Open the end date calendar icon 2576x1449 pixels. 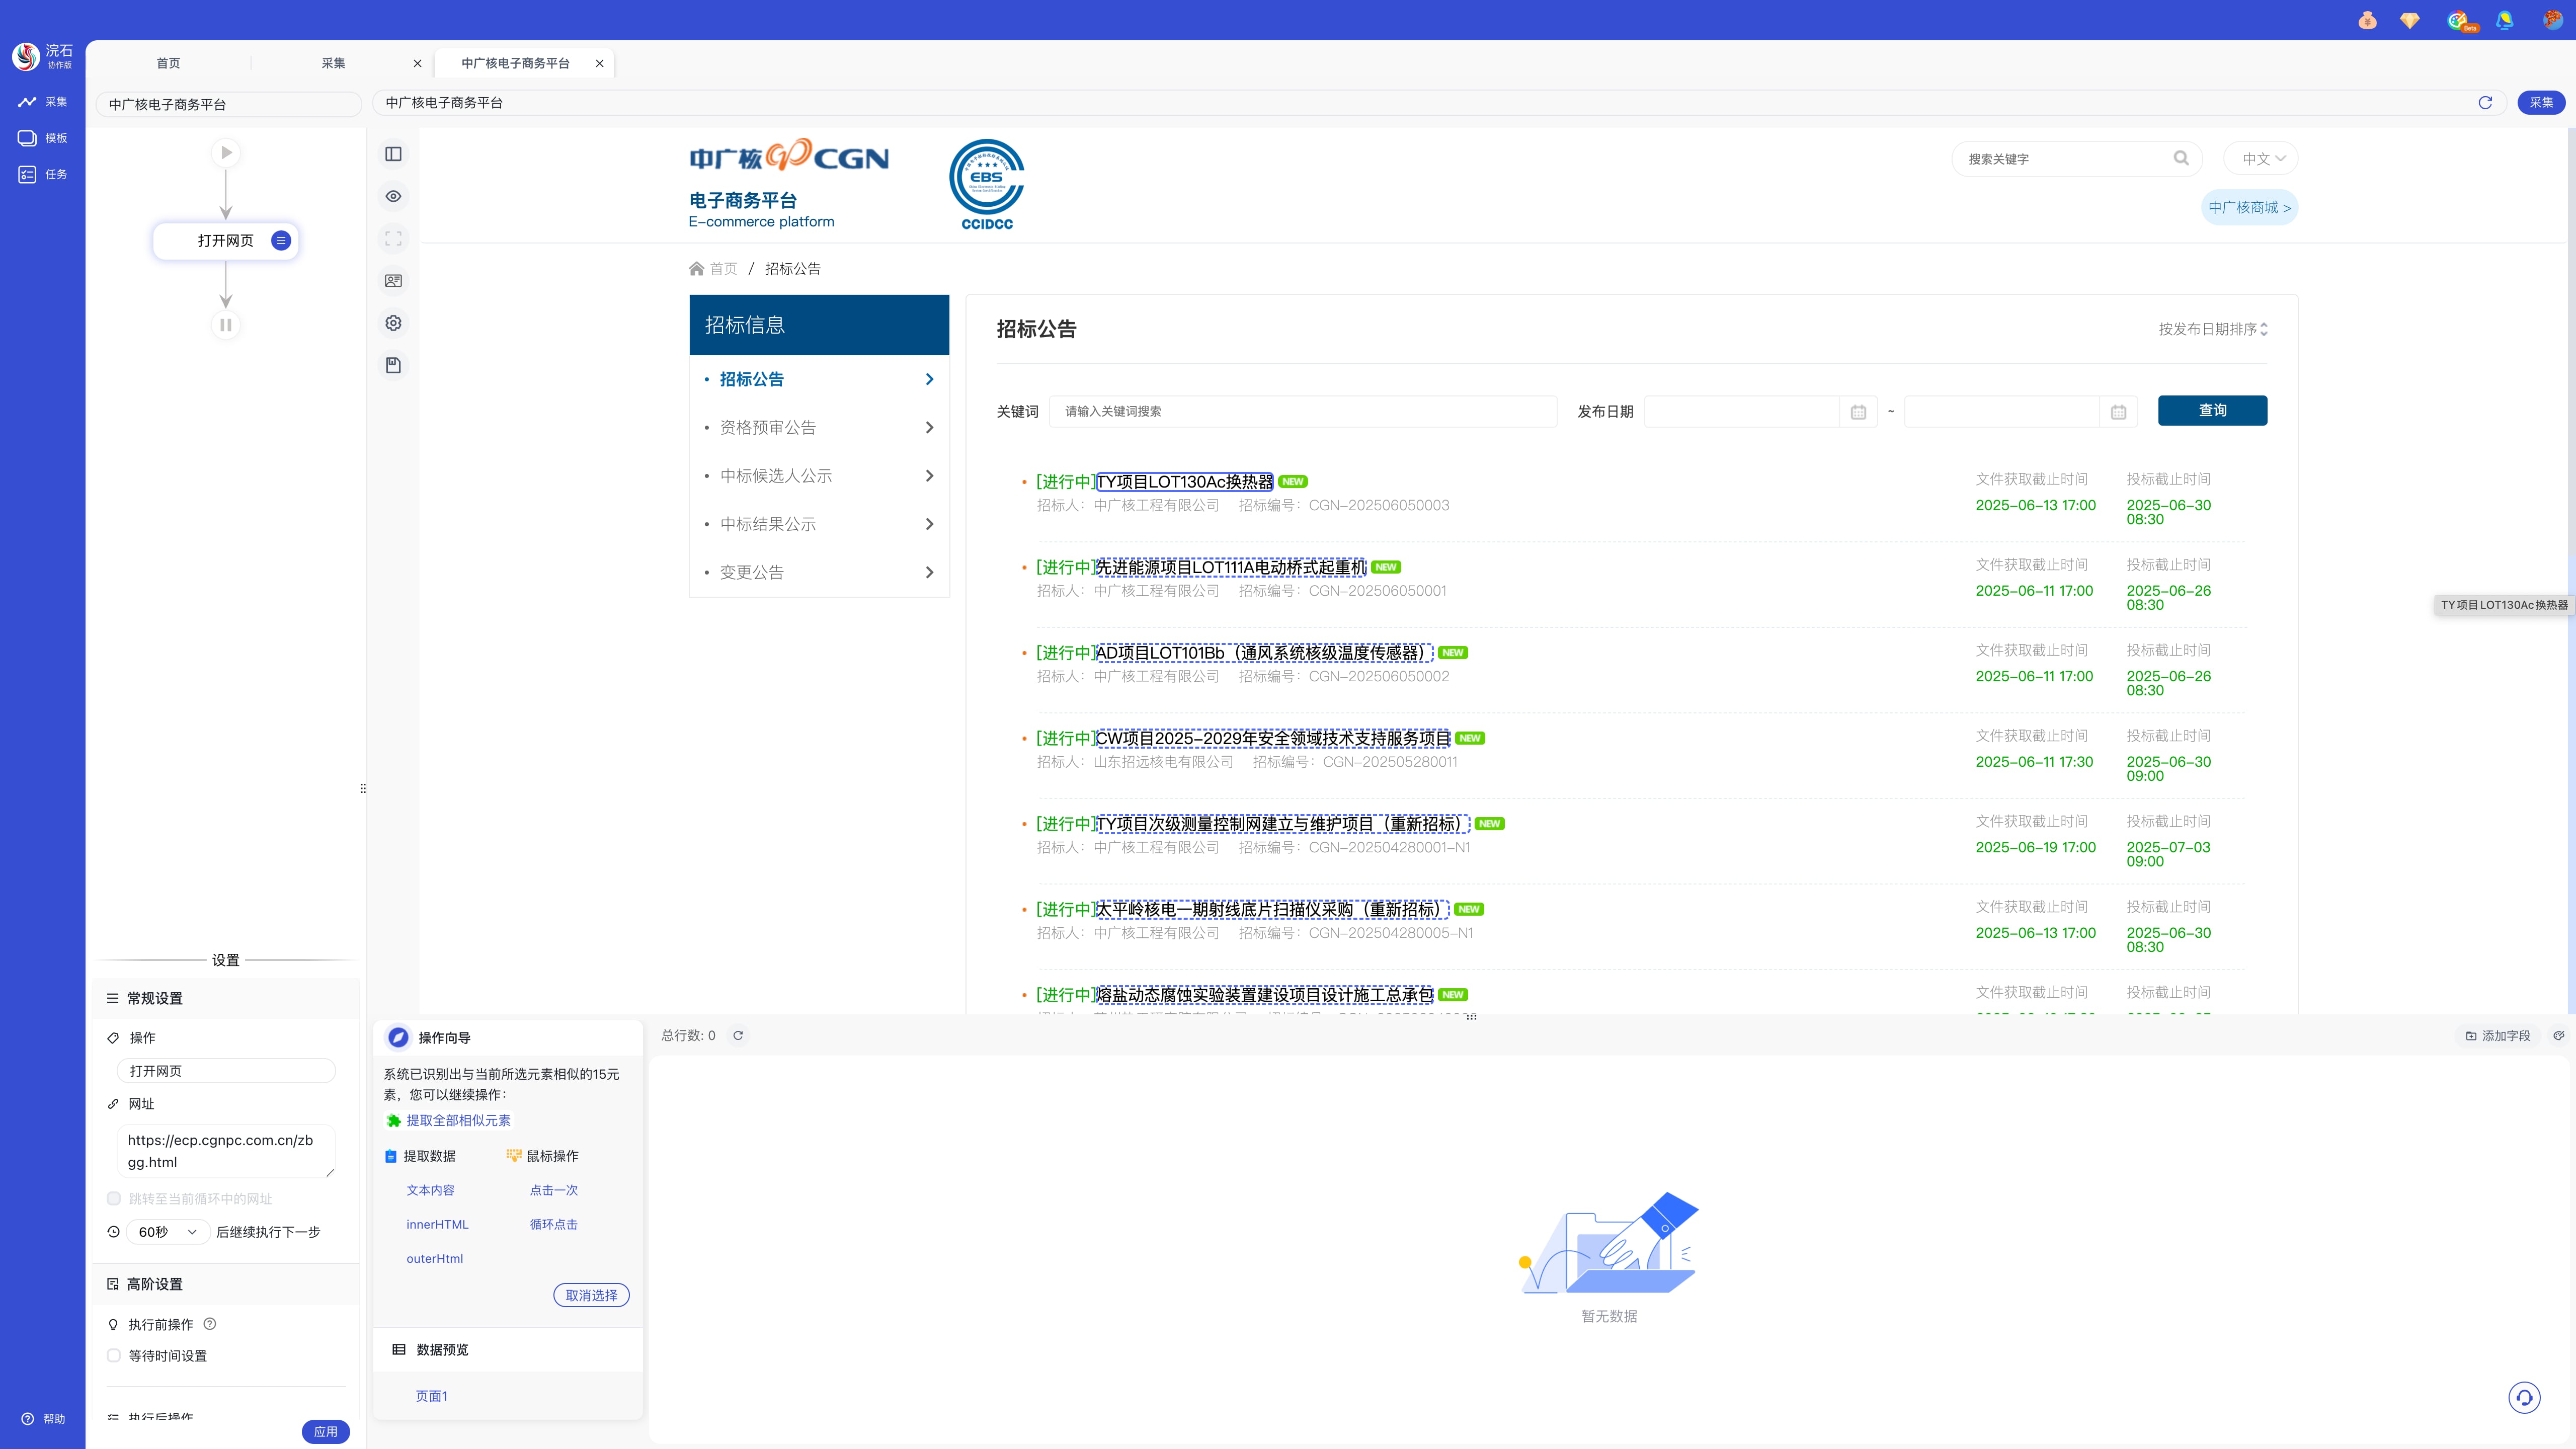pos(2118,412)
